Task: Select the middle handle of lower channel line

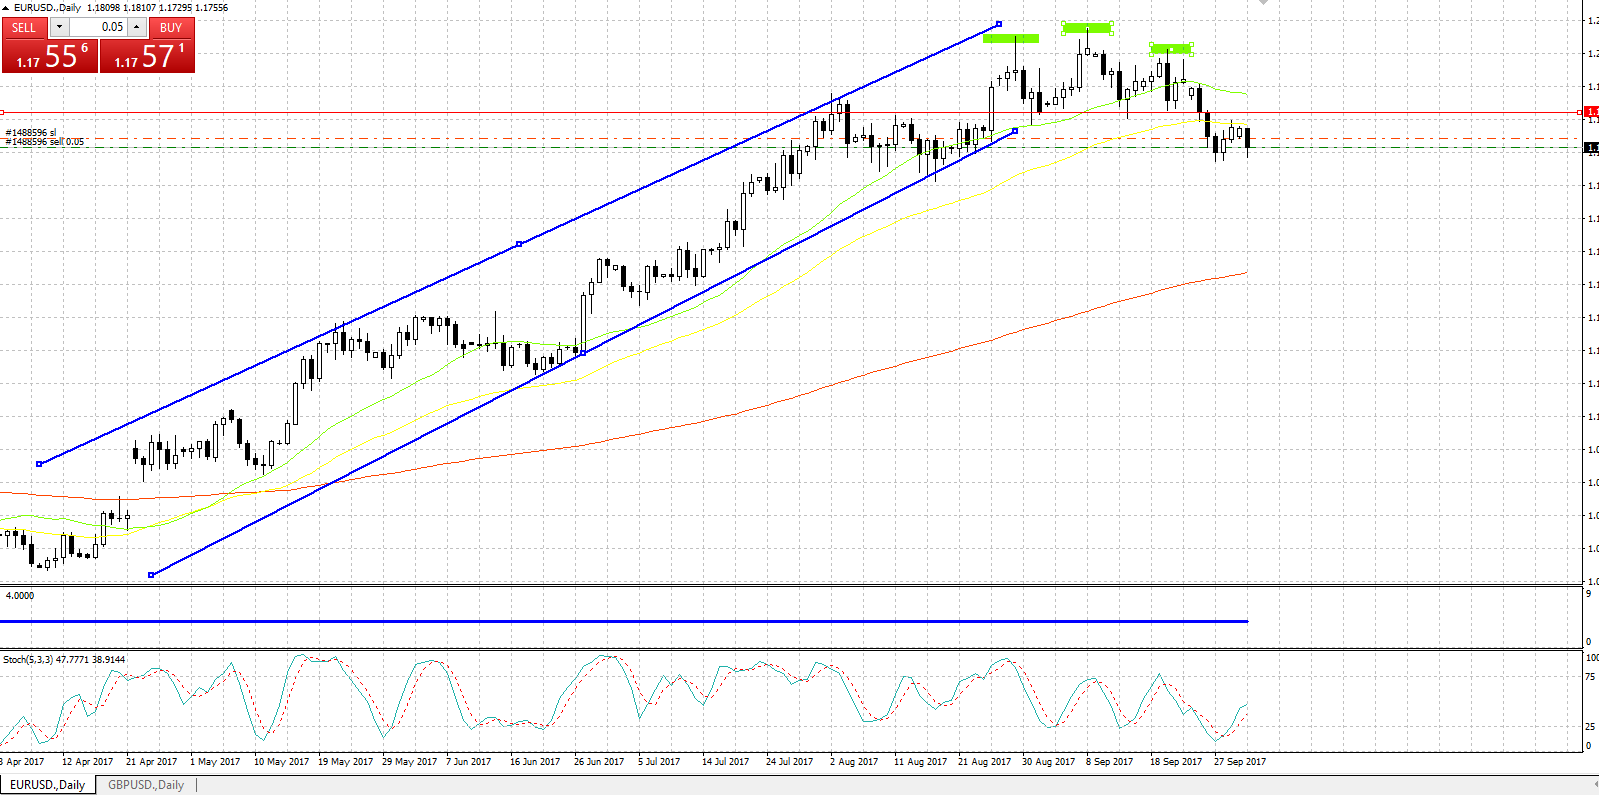Action: (583, 352)
